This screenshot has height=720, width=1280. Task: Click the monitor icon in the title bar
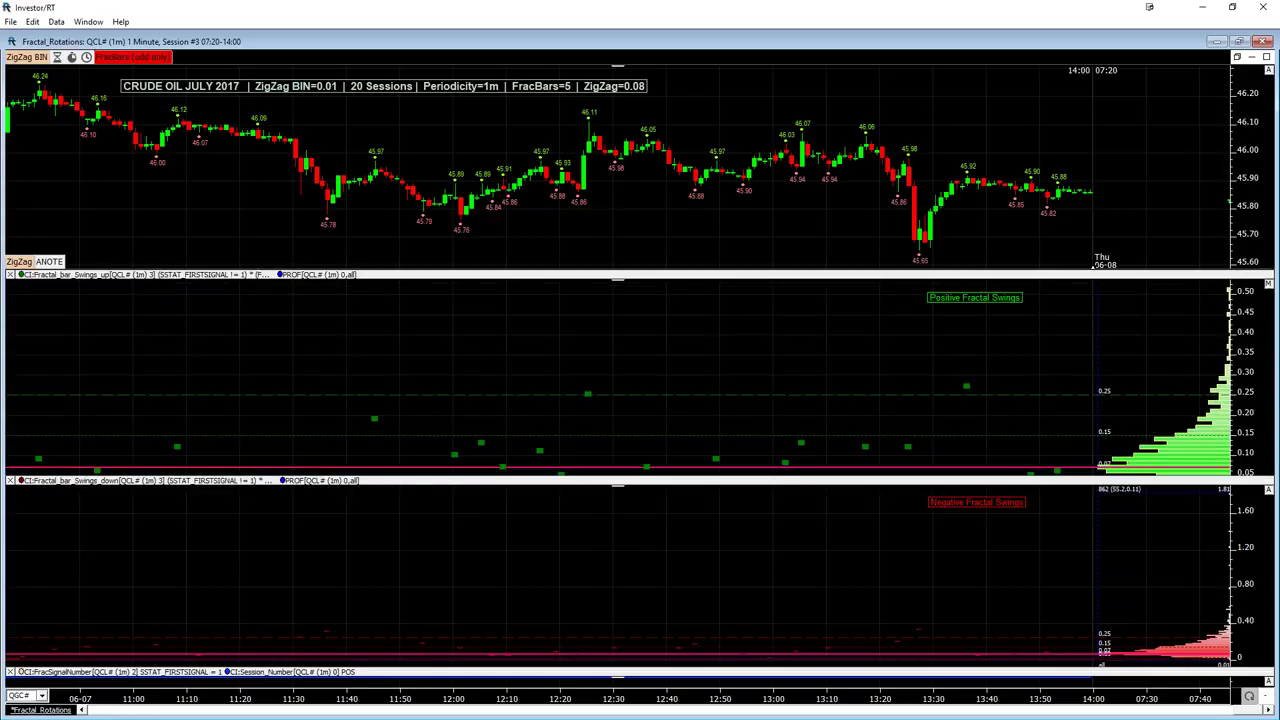[1150, 7]
